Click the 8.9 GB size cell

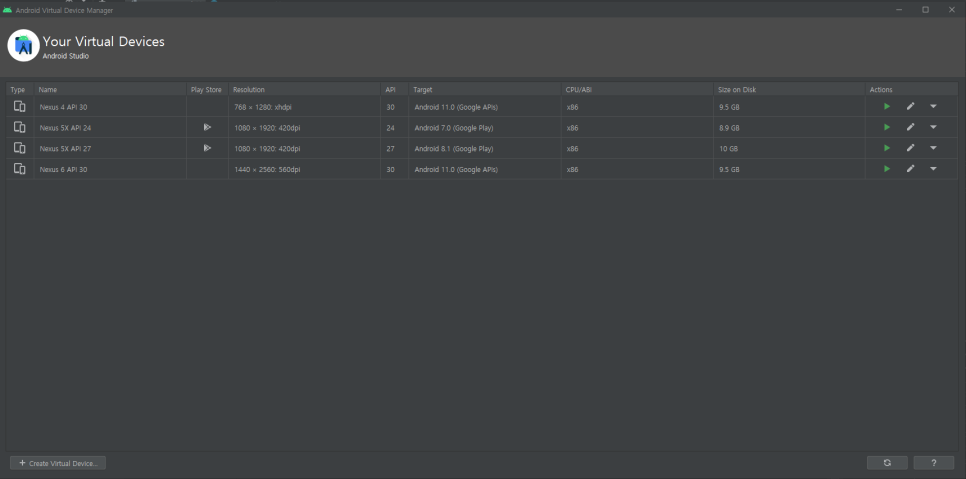click(789, 128)
